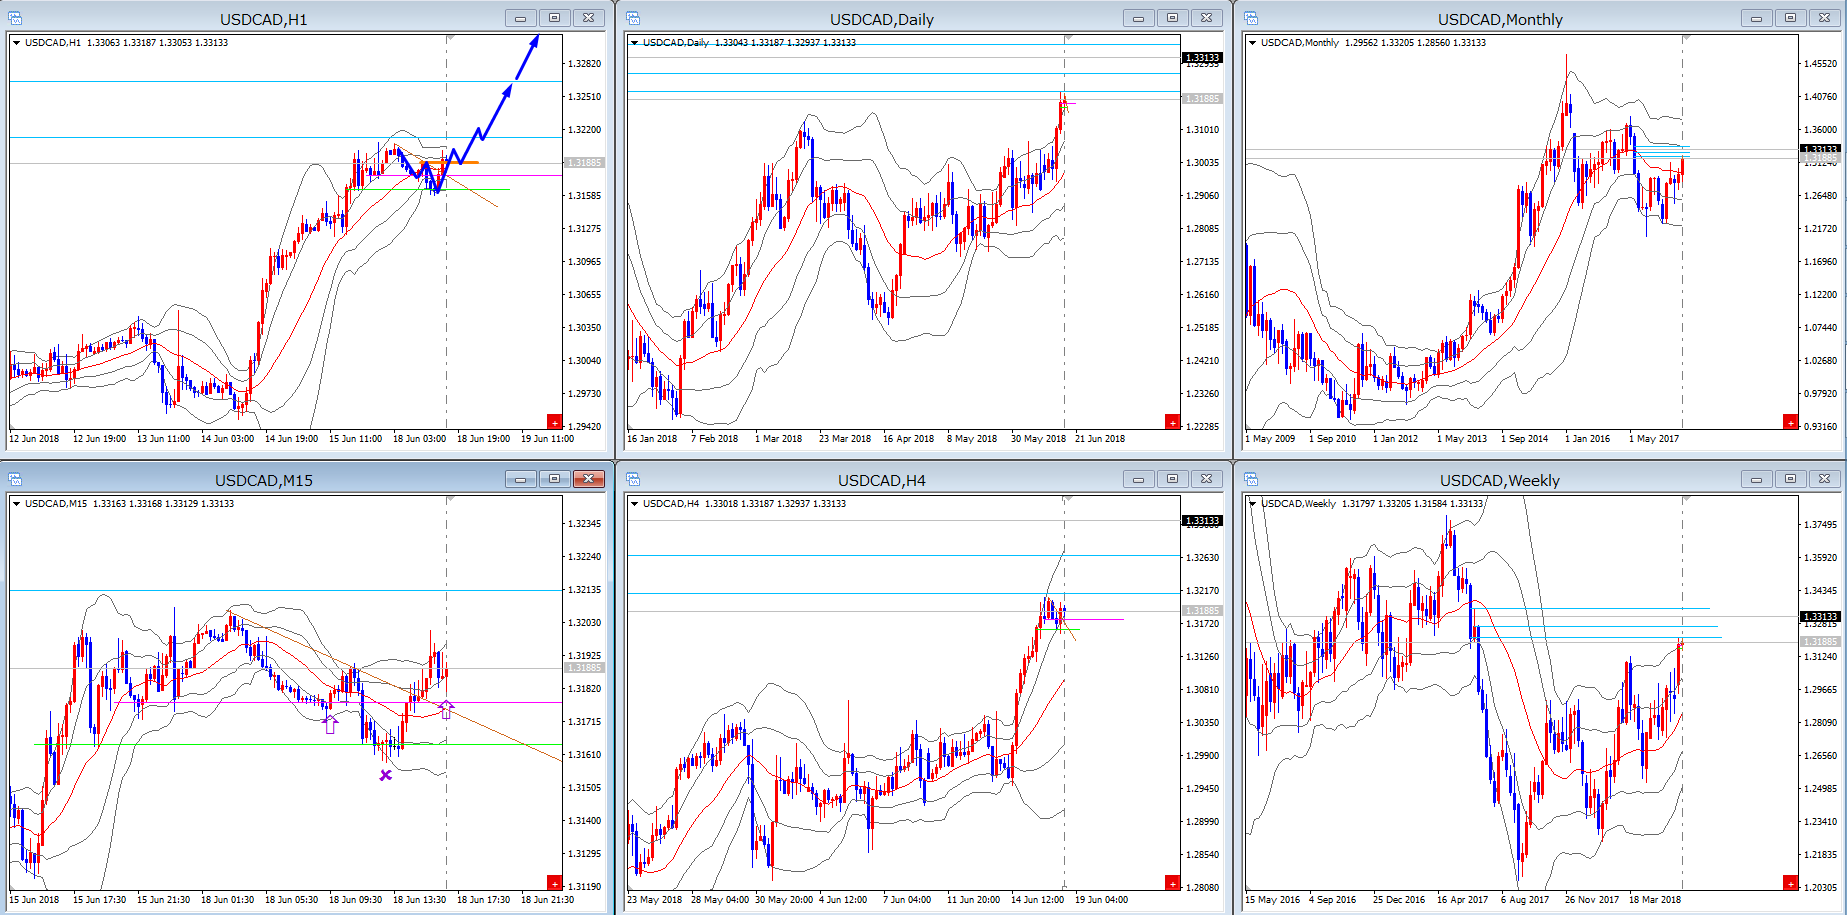This screenshot has width=1847, height=915.
Task: Select the green horizontal line on M15 chart
Action: coord(200,744)
